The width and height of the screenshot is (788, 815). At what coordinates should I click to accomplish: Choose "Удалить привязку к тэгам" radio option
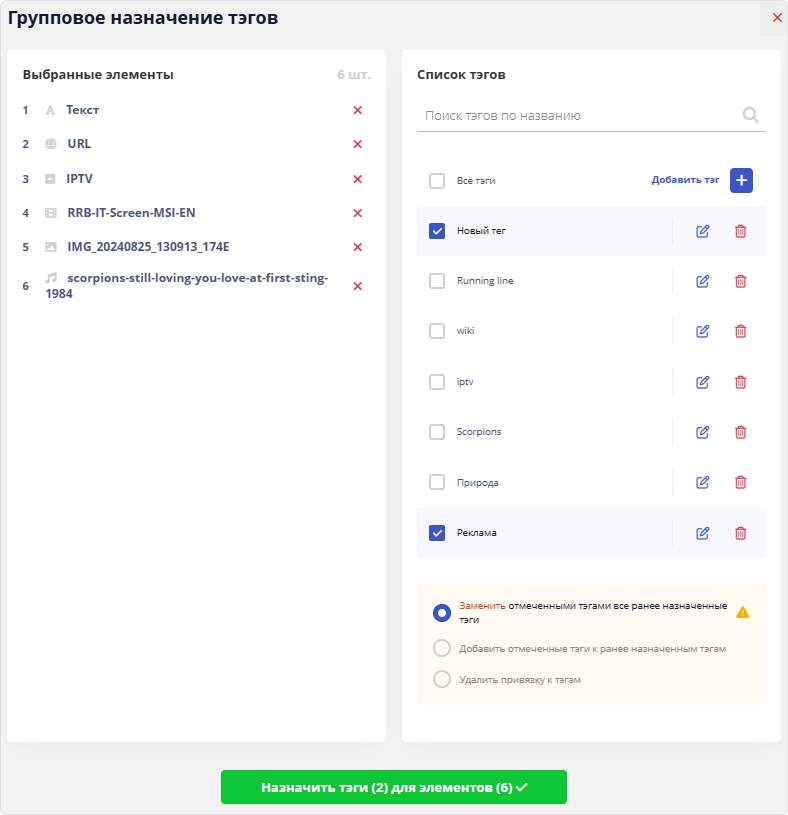[442, 679]
